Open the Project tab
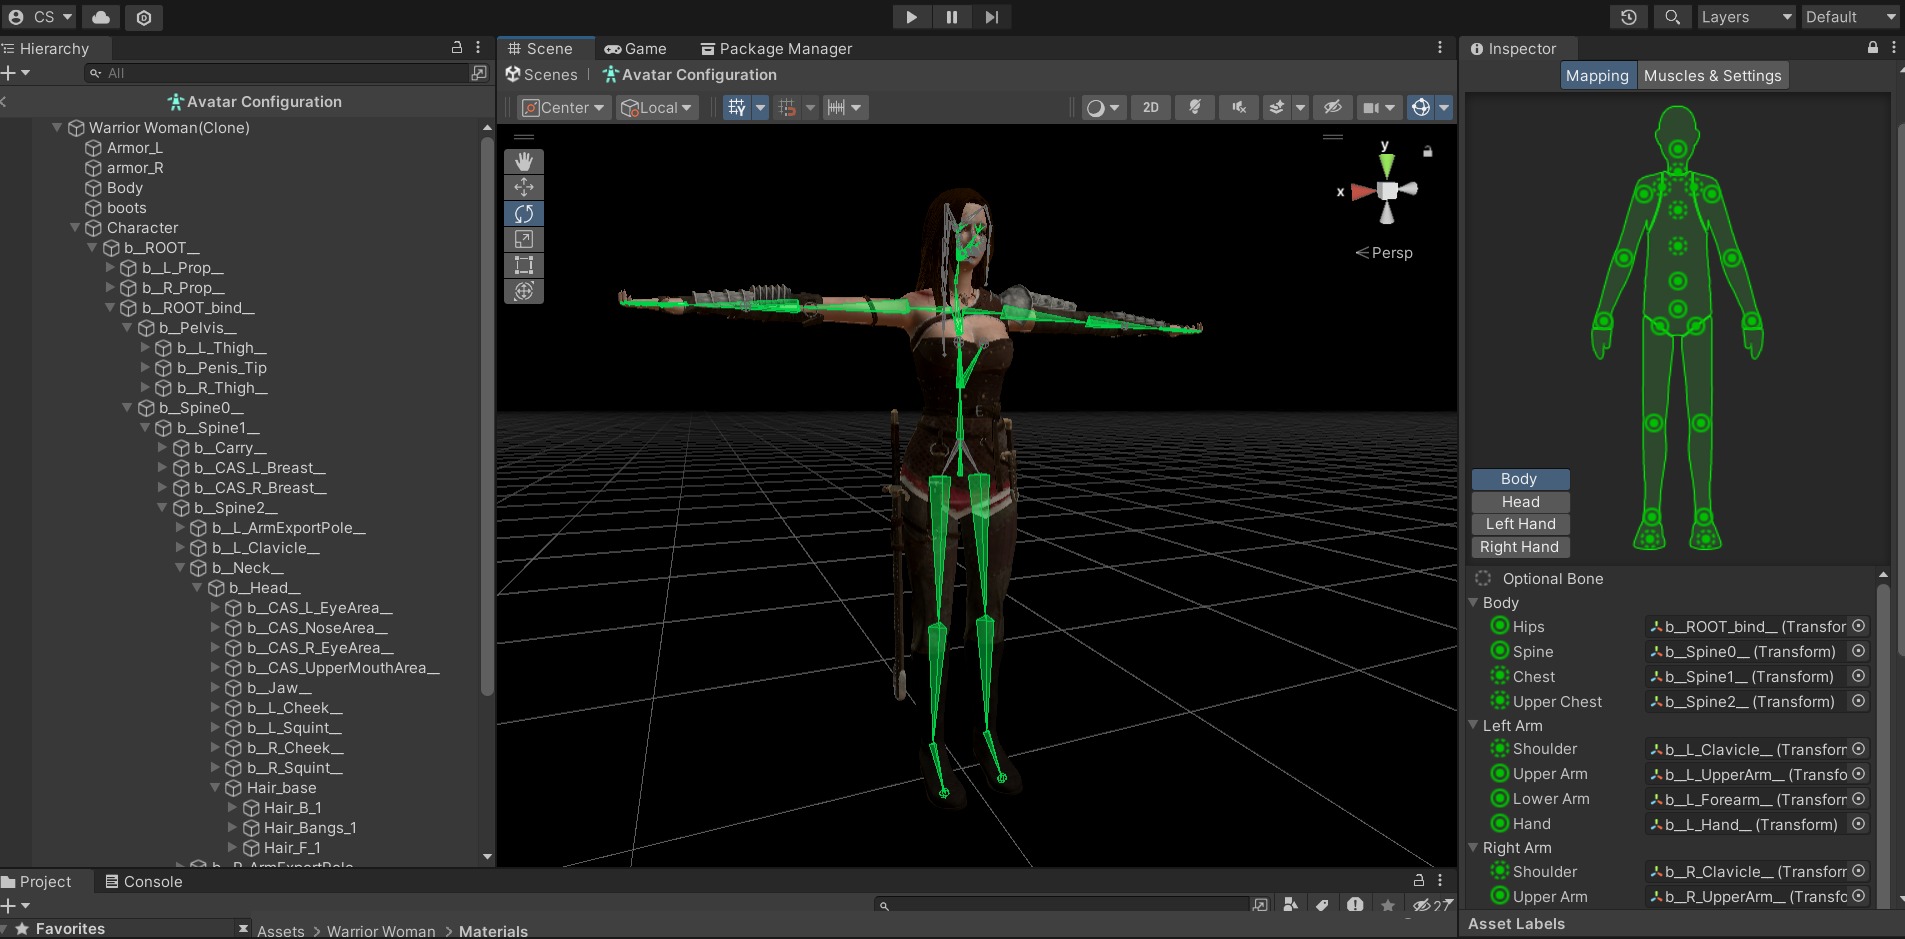1905x939 pixels. pos(37,881)
